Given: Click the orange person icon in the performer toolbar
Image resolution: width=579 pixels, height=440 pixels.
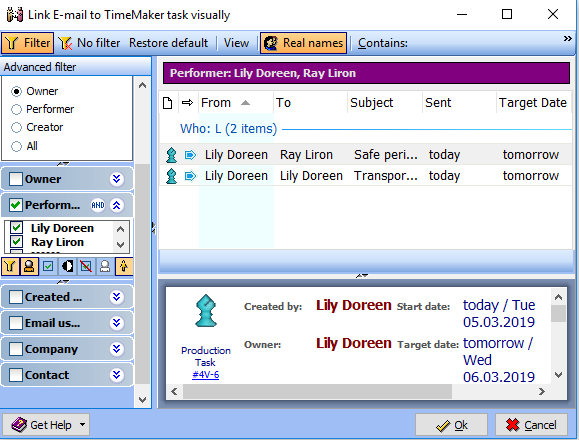Looking at the screenshot, I should (29, 267).
